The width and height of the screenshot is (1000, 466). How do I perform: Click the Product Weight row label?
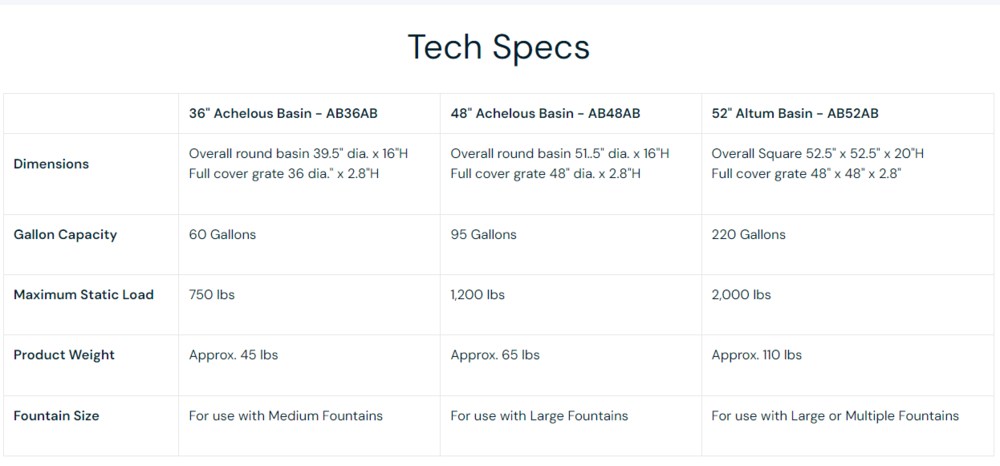point(64,355)
